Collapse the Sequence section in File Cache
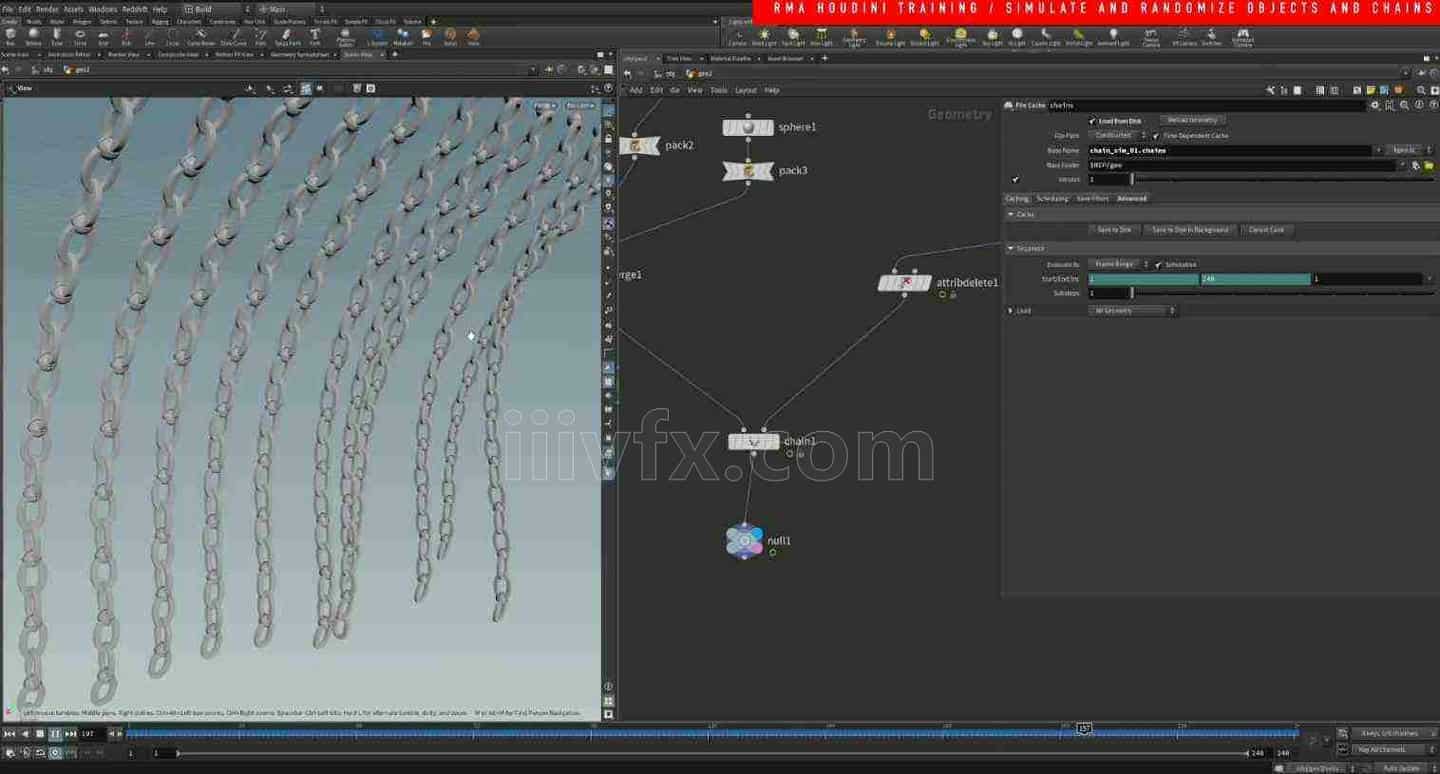This screenshot has width=1440, height=774. [x=1011, y=248]
